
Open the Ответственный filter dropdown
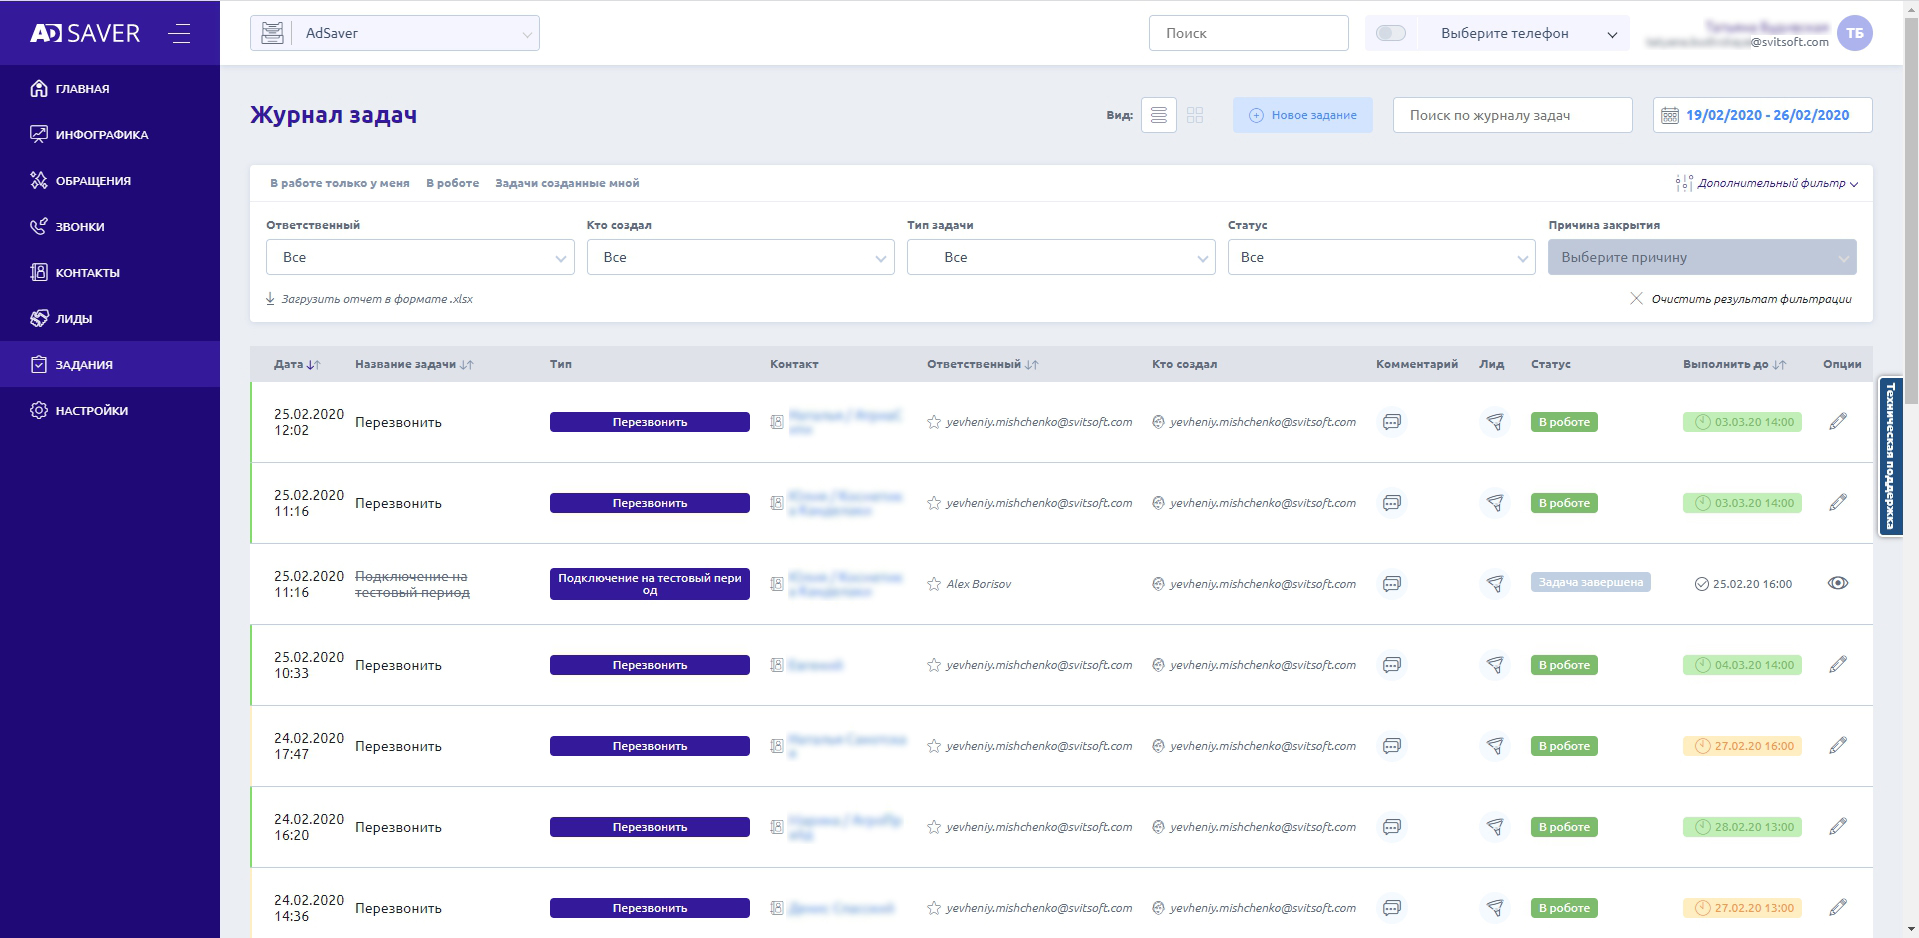point(420,257)
